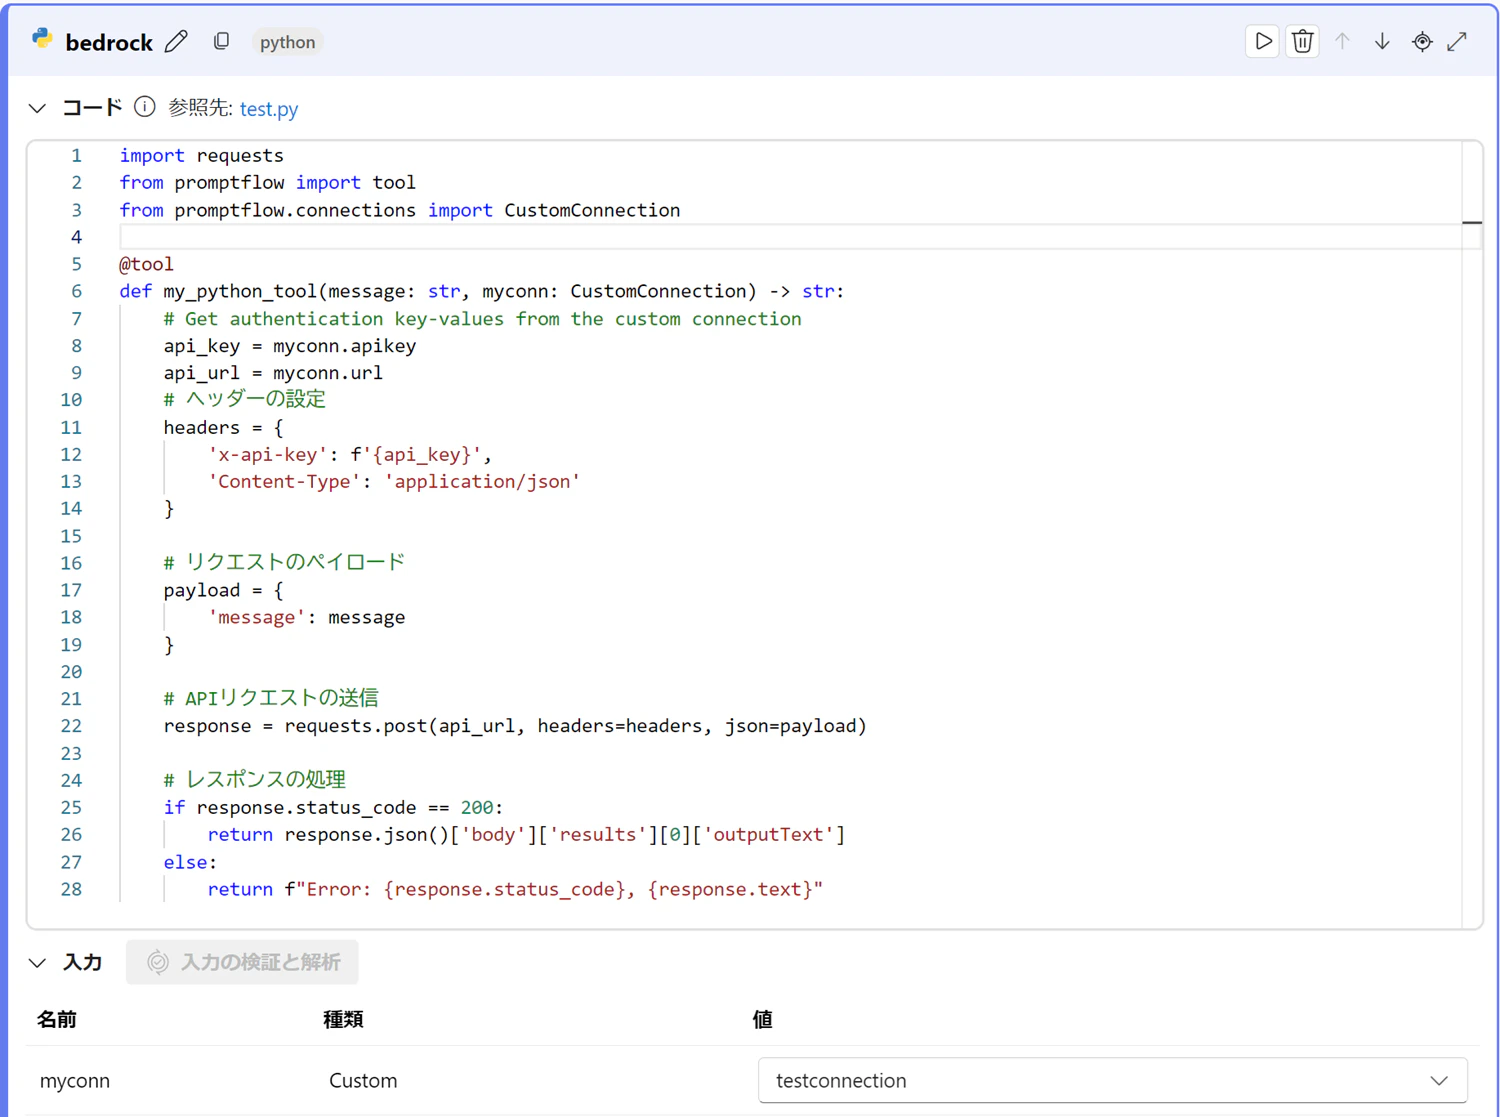Click line number 28 in gutter
The height and width of the screenshot is (1117, 1500).
coord(71,889)
